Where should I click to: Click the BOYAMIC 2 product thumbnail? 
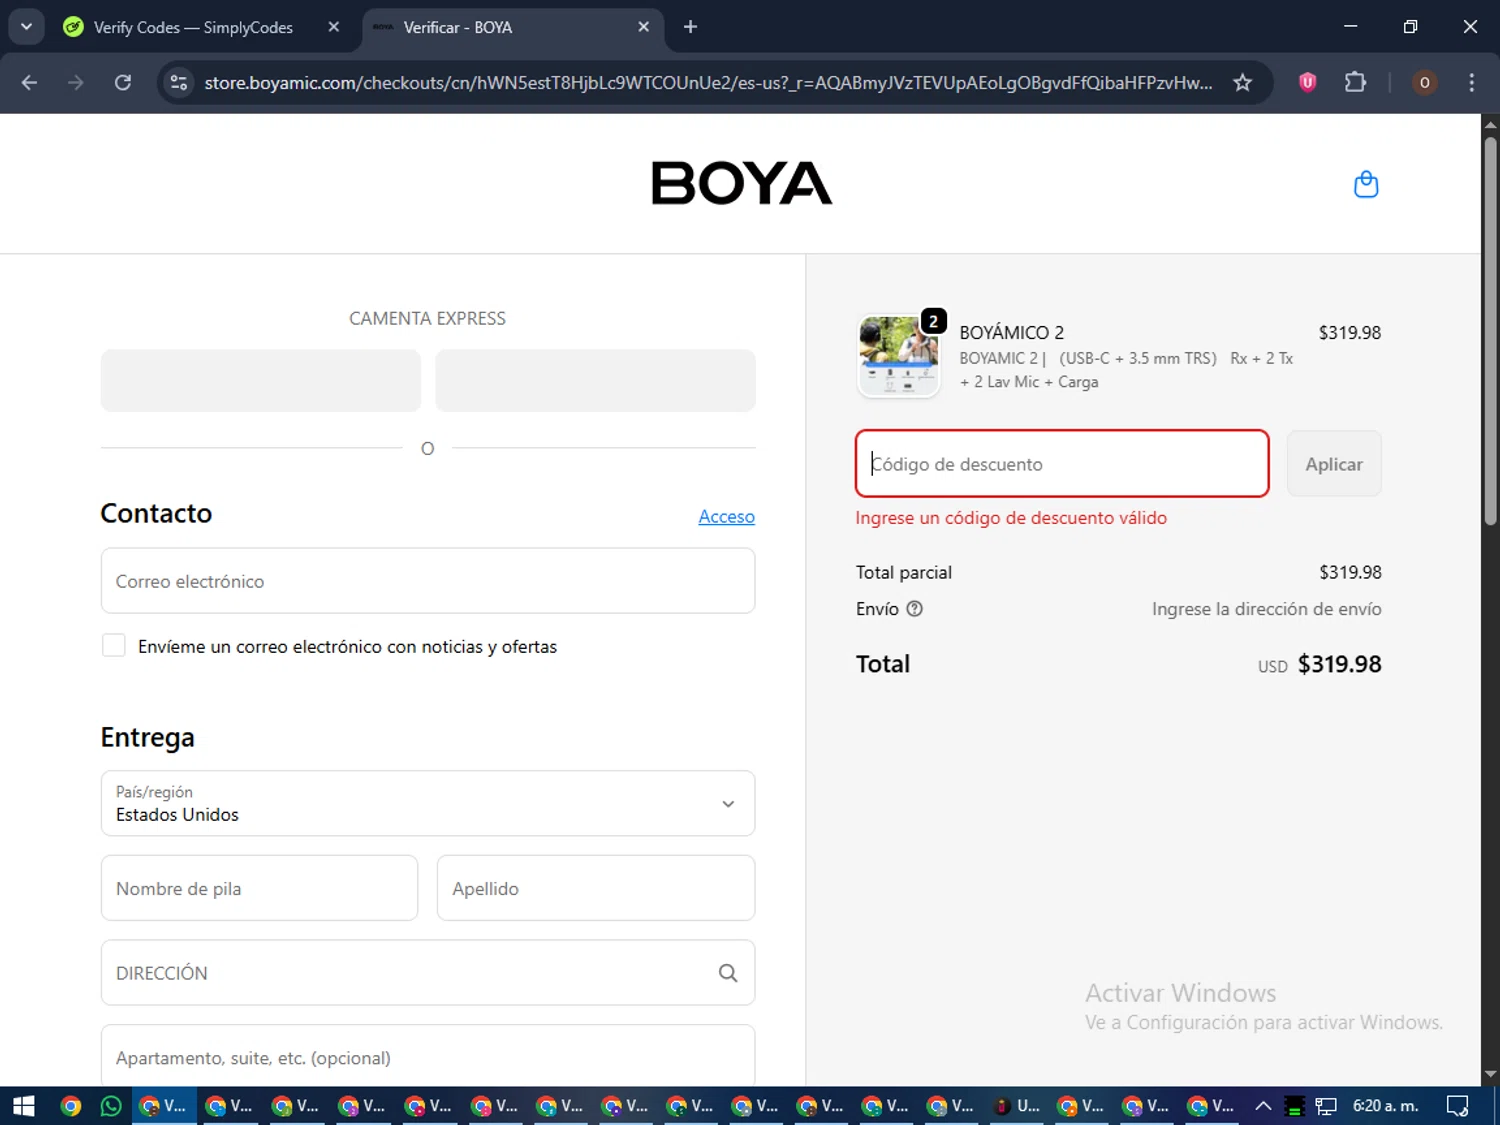coord(899,357)
